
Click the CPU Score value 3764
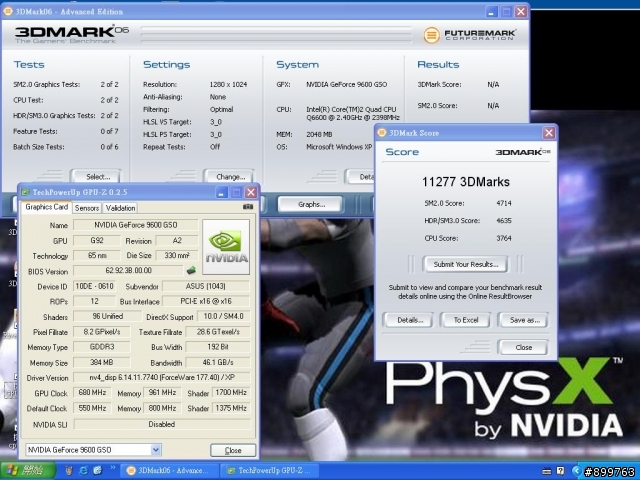(x=504, y=238)
